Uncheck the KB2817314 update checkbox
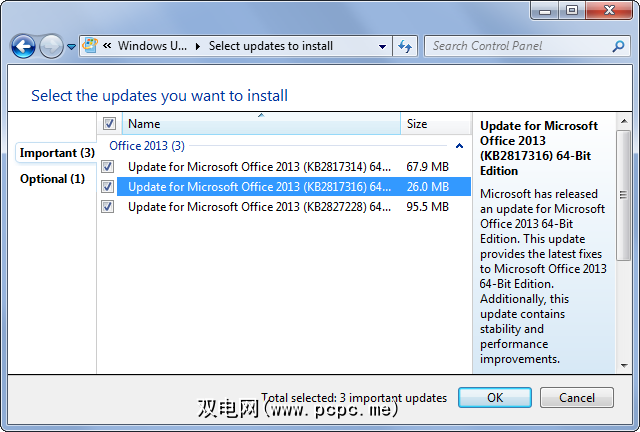 click(x=108, y=166)
